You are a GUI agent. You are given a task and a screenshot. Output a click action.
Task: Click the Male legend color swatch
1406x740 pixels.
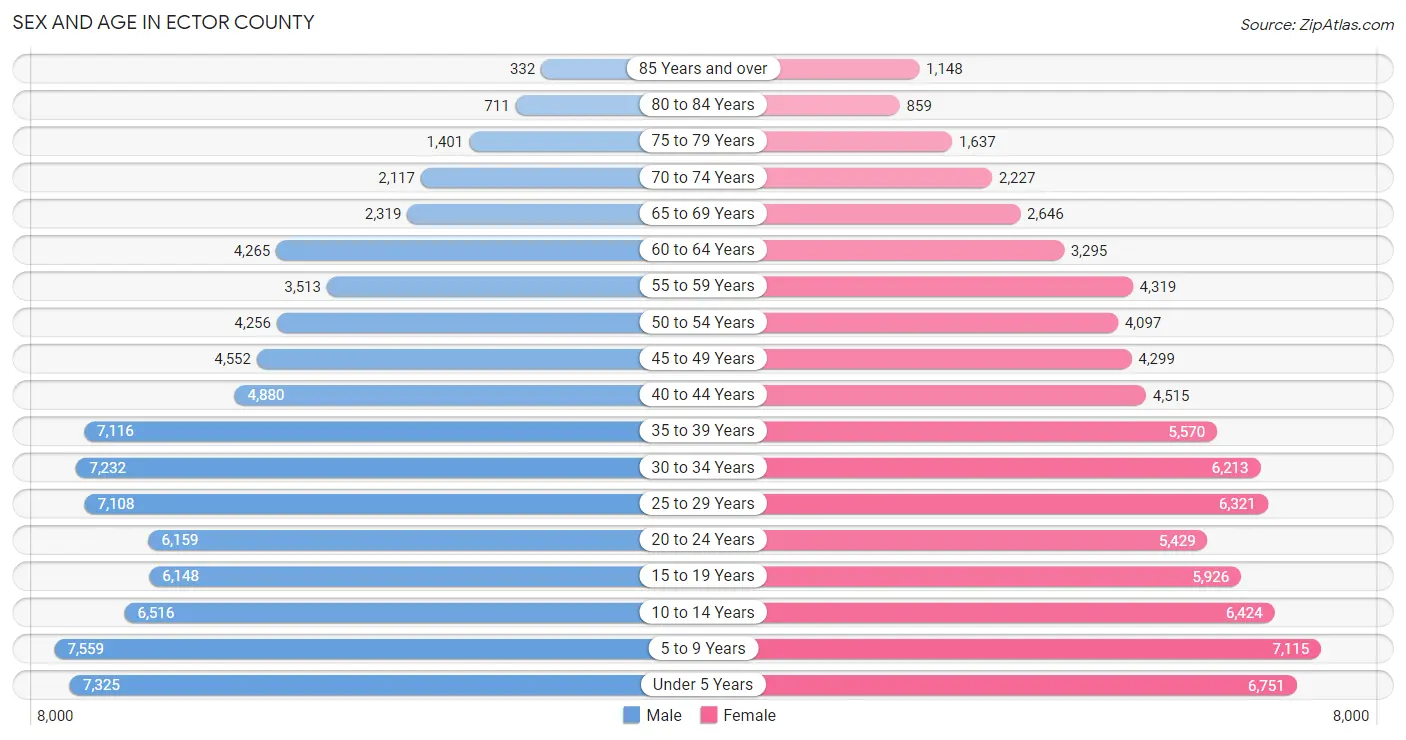tap(631, 715)
